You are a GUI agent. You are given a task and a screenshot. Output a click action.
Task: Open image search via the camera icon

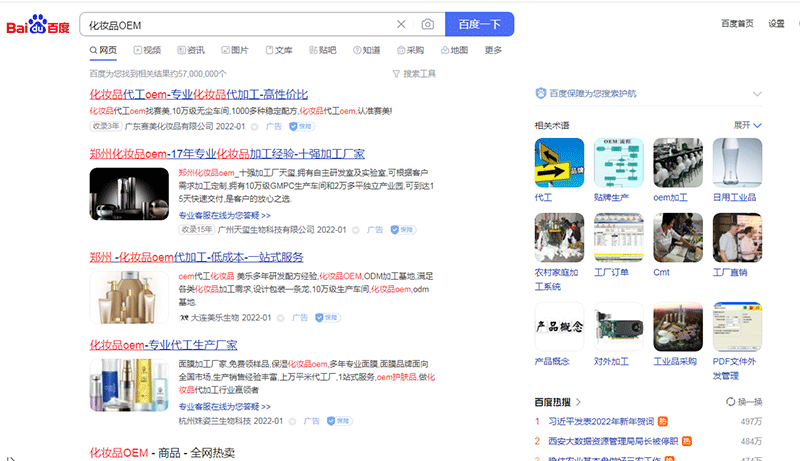click(x=427, y=24)
